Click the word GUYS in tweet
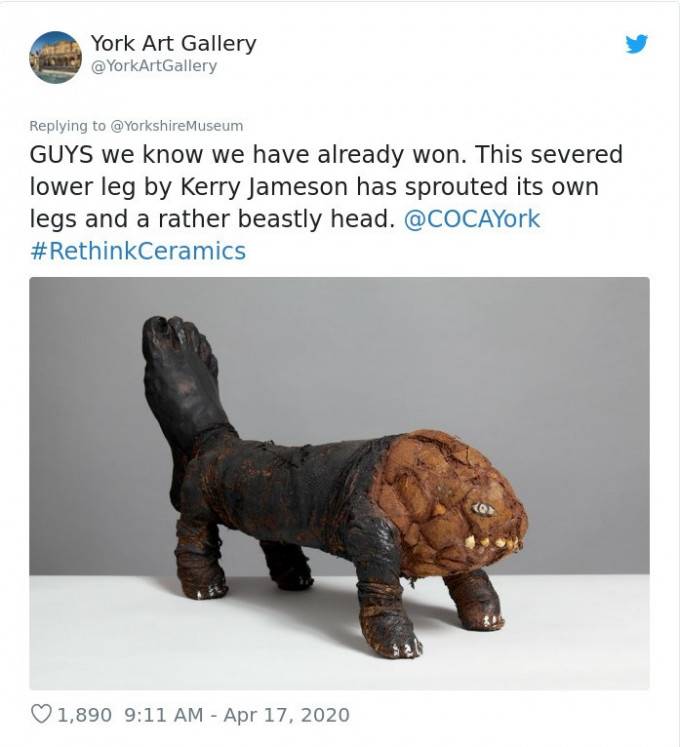Viewport: 680px width, 747px height. [61, 154]
